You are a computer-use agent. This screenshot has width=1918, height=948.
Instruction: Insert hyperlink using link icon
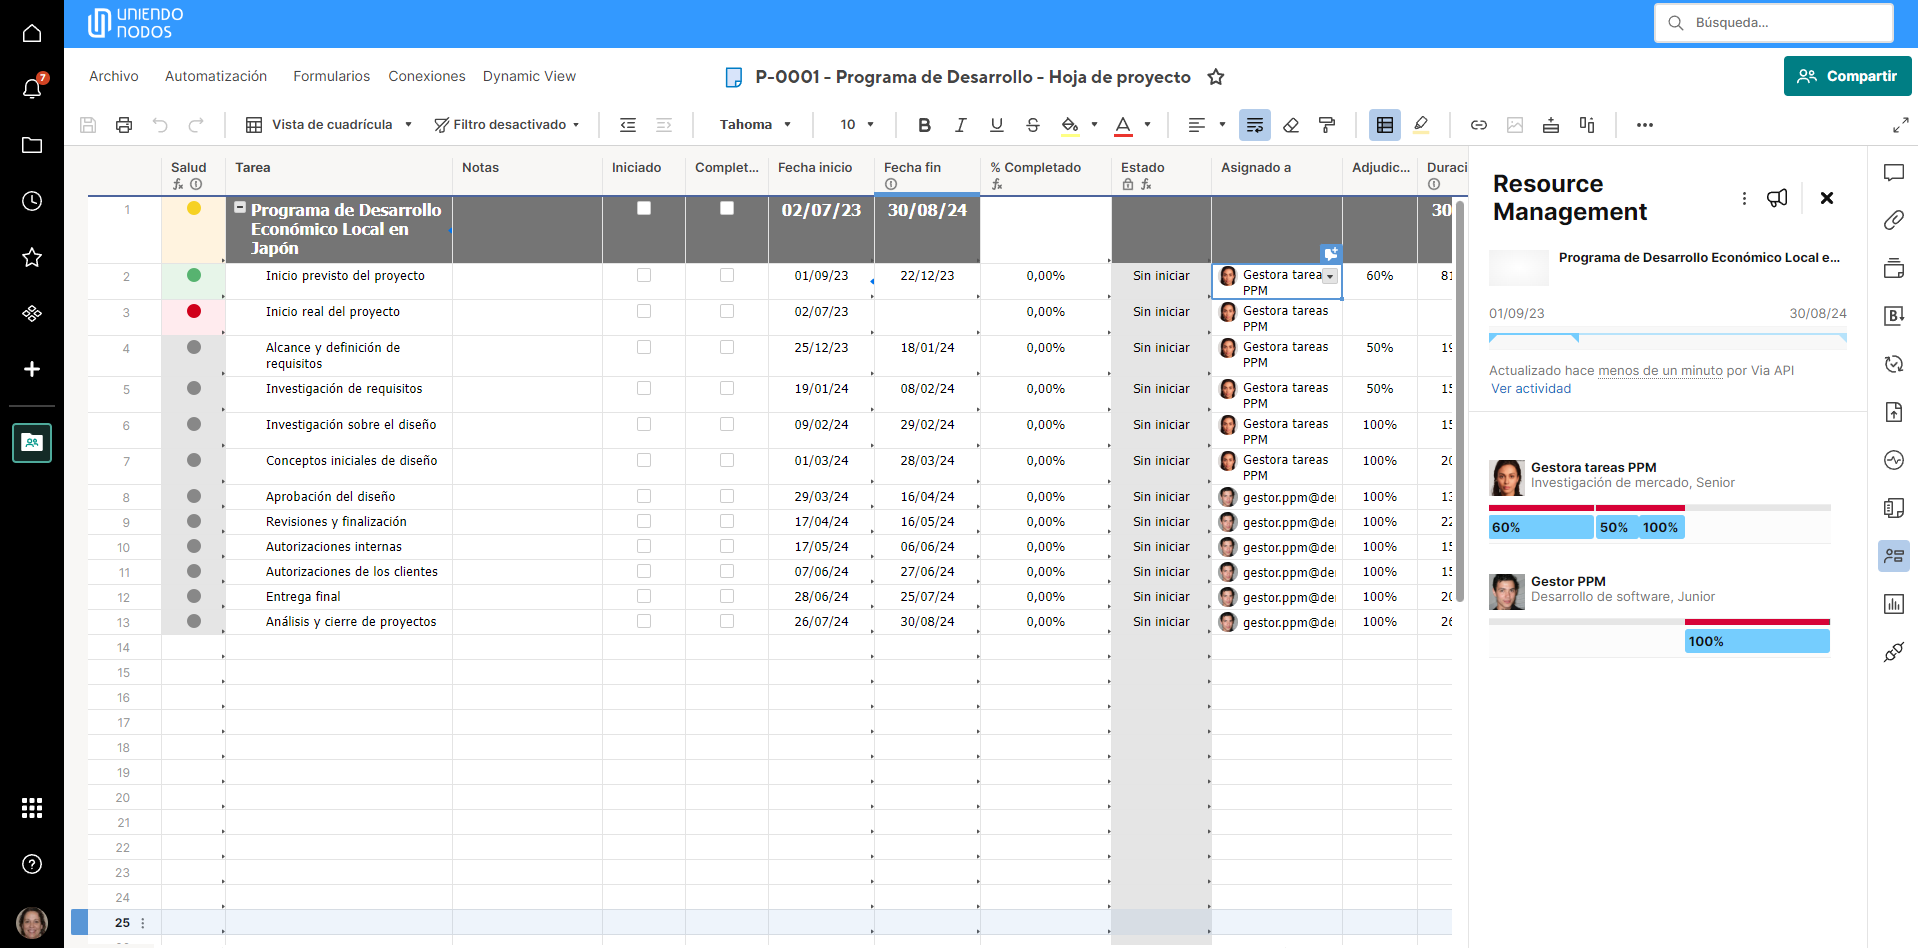click(1478, 125)
